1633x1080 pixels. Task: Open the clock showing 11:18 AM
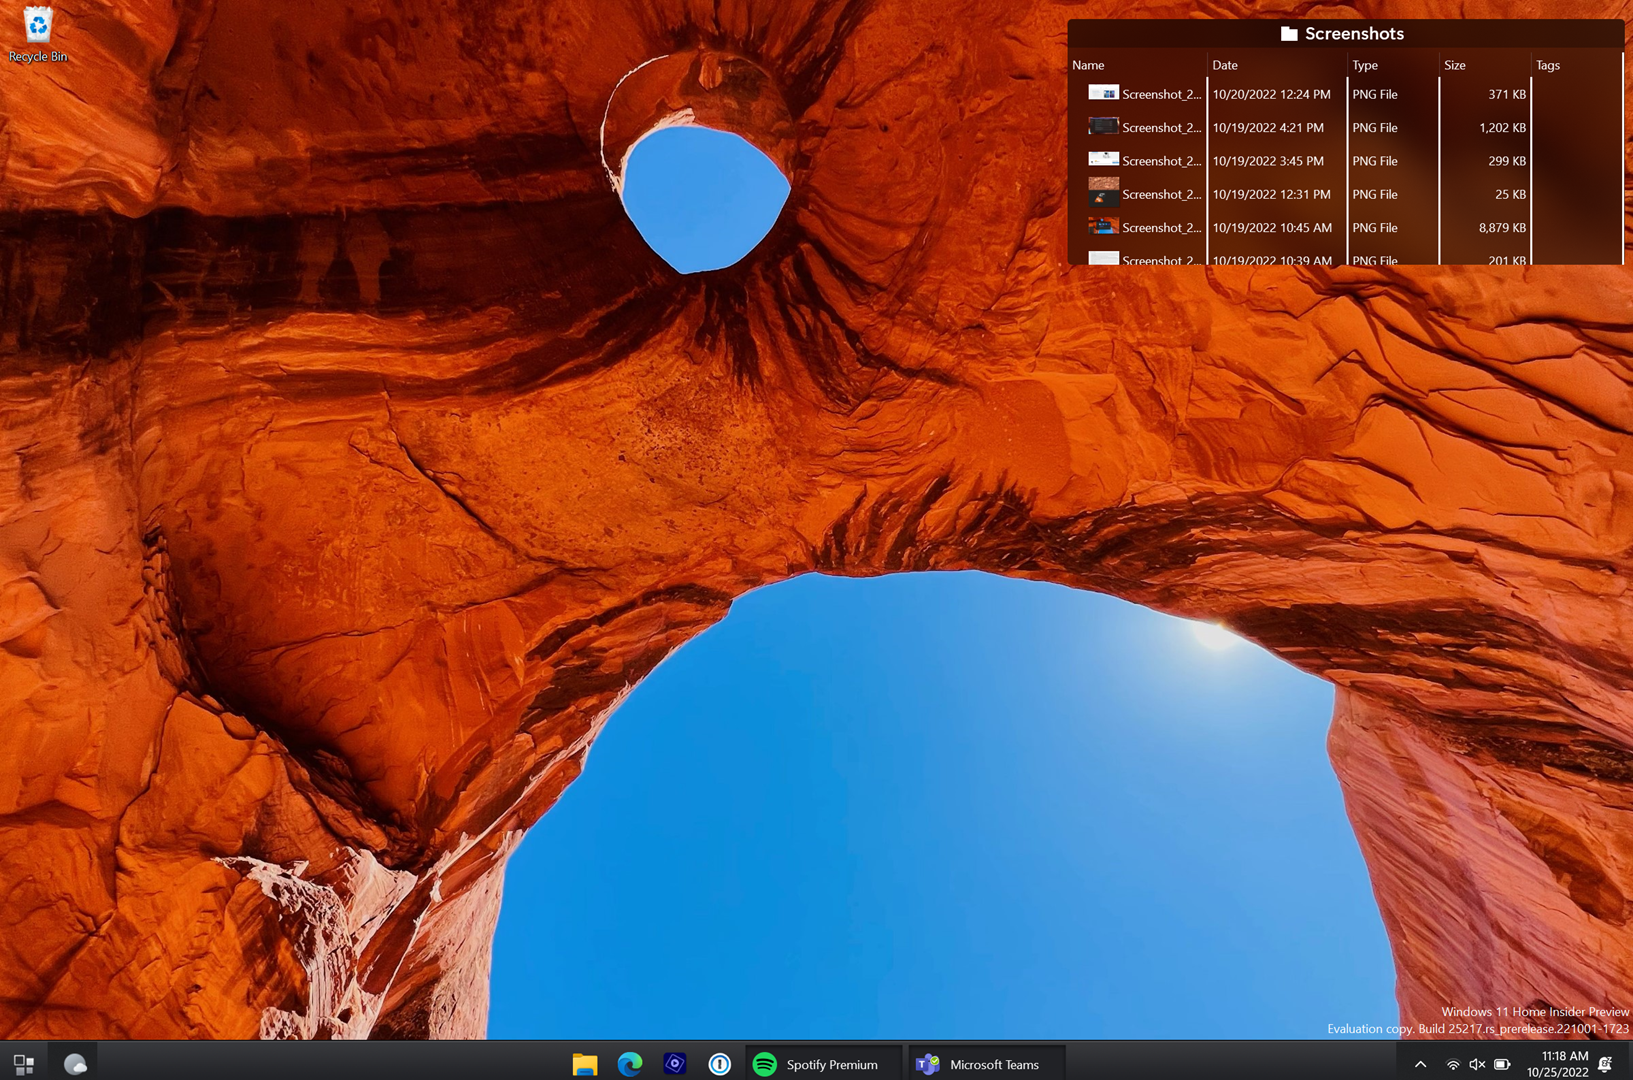1558,1064
